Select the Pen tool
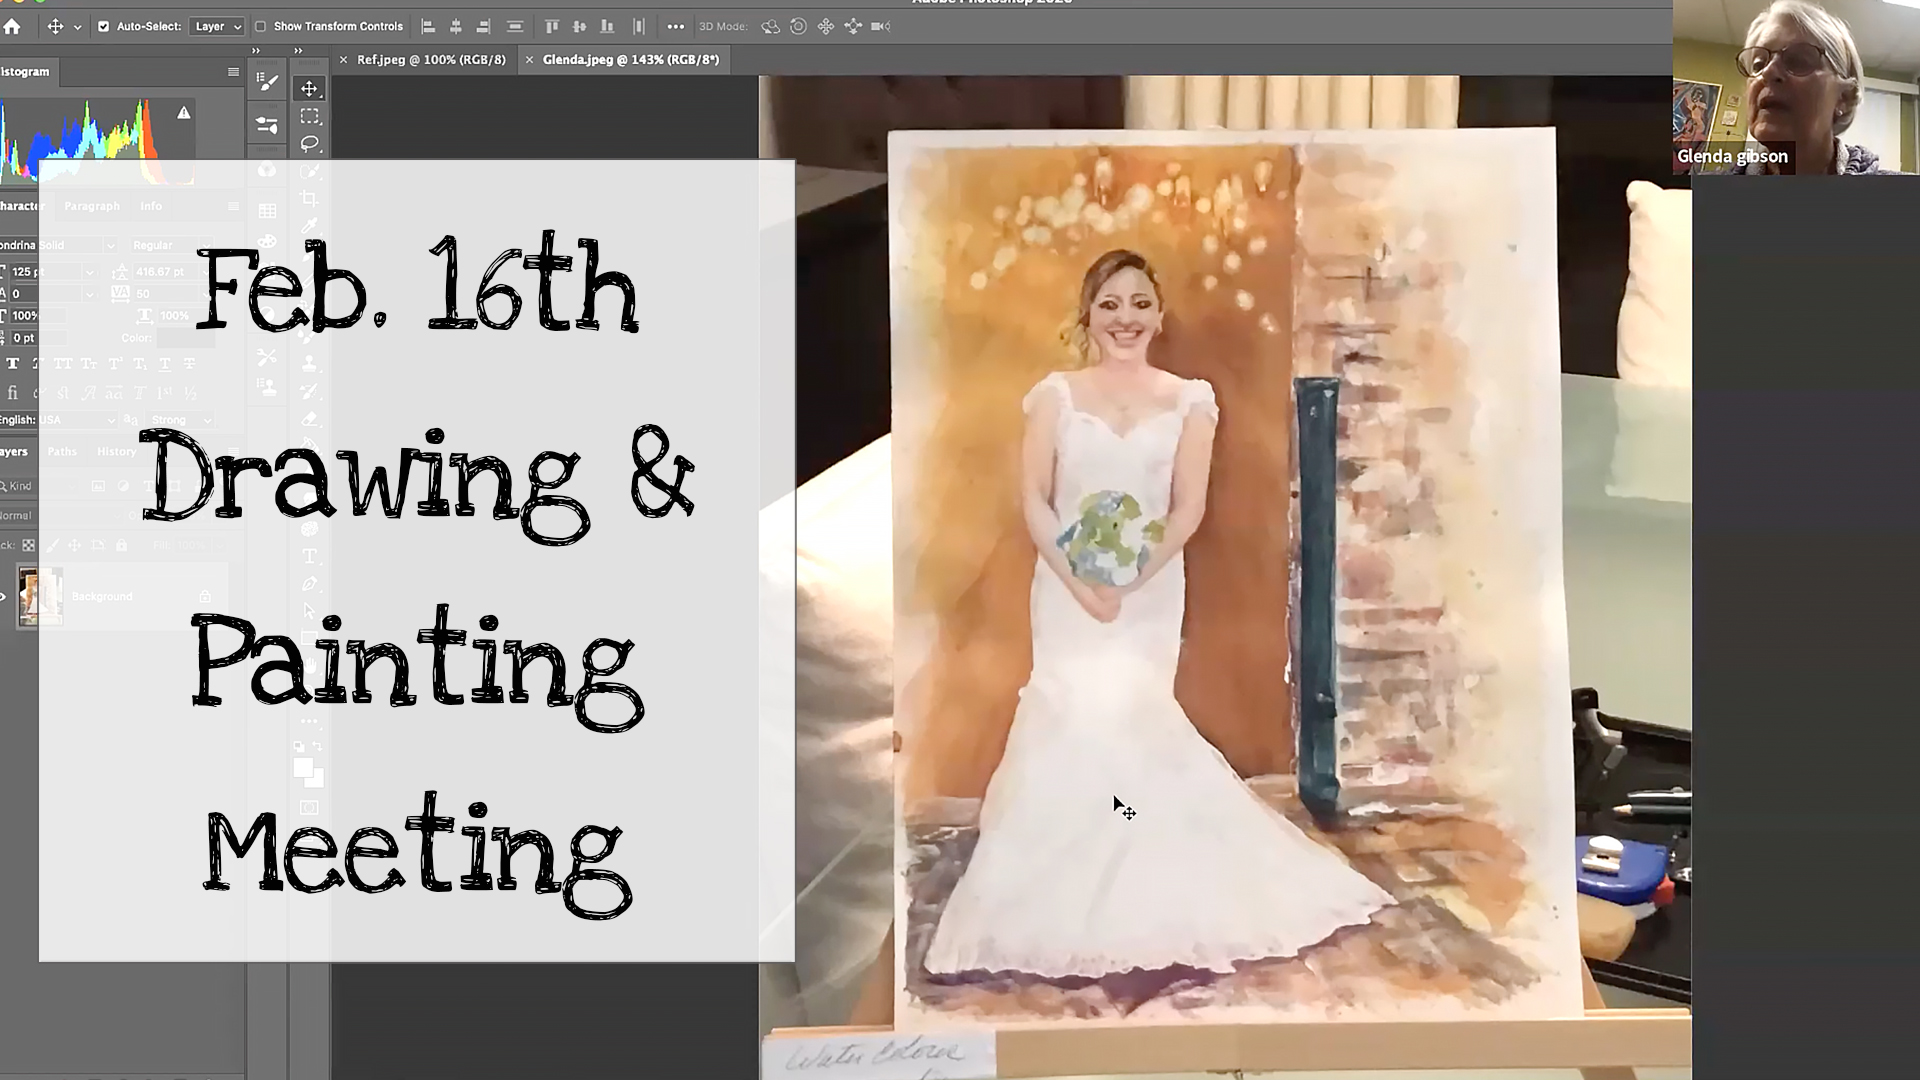The height and width of the screenshot is (1080, 1920). 310,584
